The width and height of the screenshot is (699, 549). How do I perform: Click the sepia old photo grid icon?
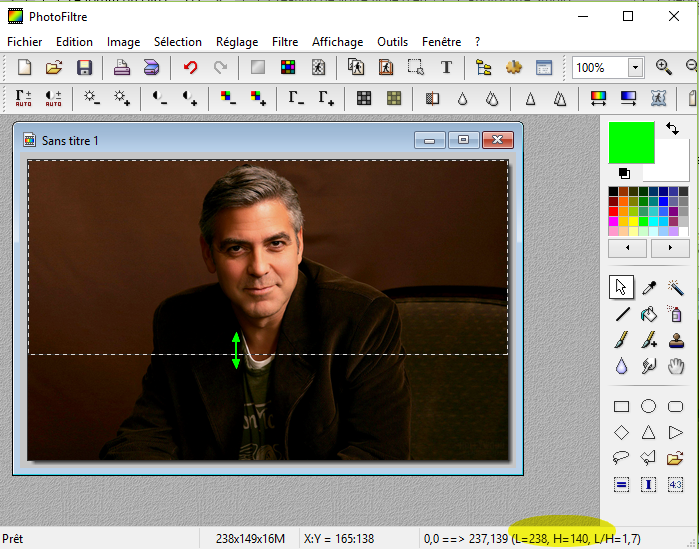tap(394, 98)
